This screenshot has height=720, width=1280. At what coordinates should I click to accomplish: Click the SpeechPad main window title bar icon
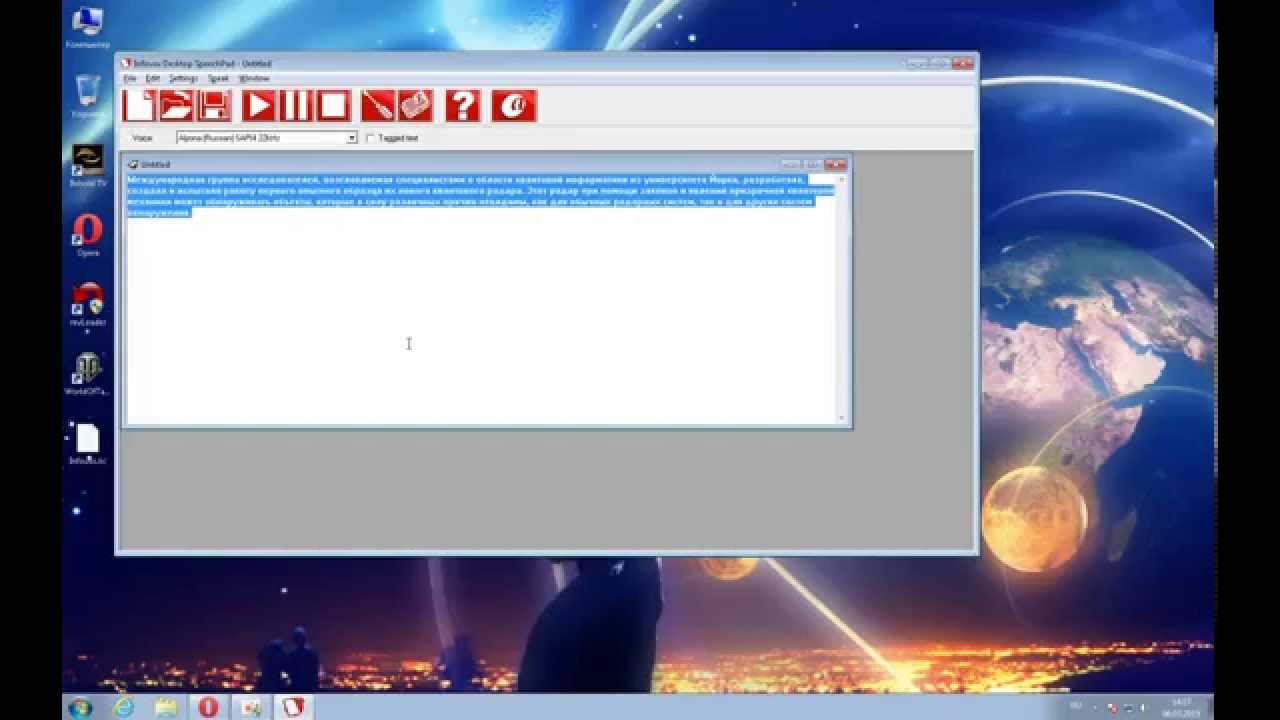coord(126,63)
